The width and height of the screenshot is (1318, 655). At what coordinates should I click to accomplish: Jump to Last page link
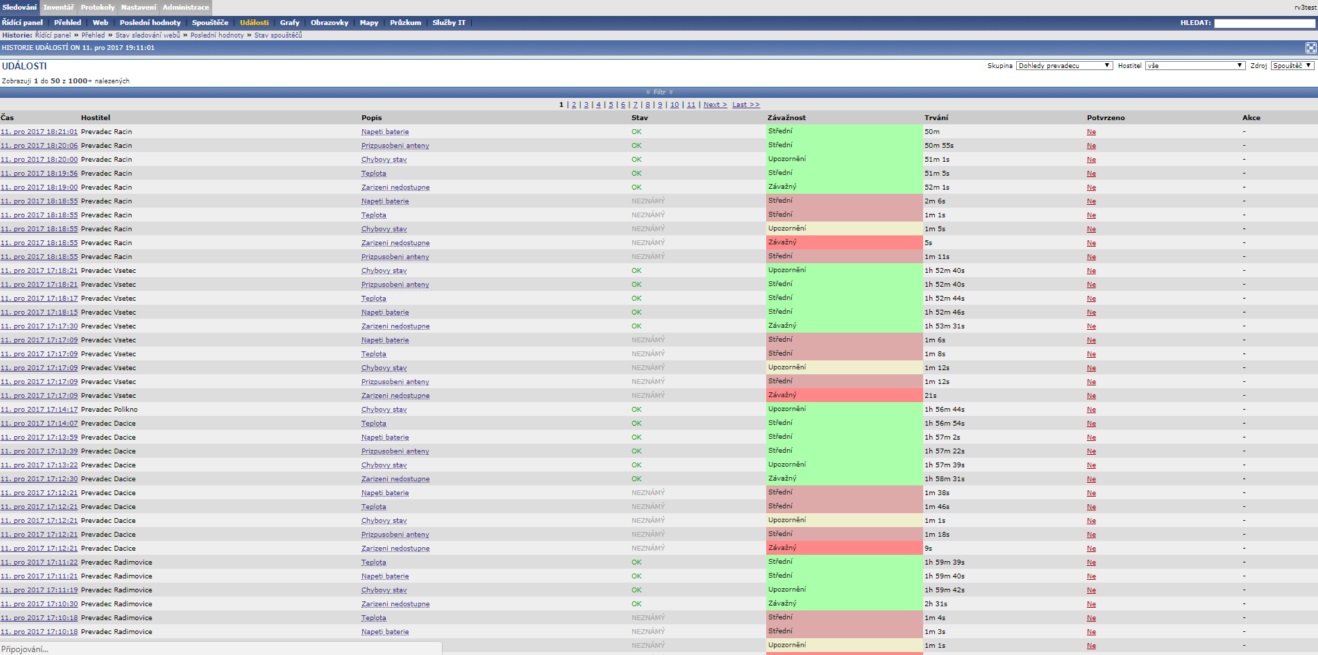pyautogui.click(x=745, y=104)
